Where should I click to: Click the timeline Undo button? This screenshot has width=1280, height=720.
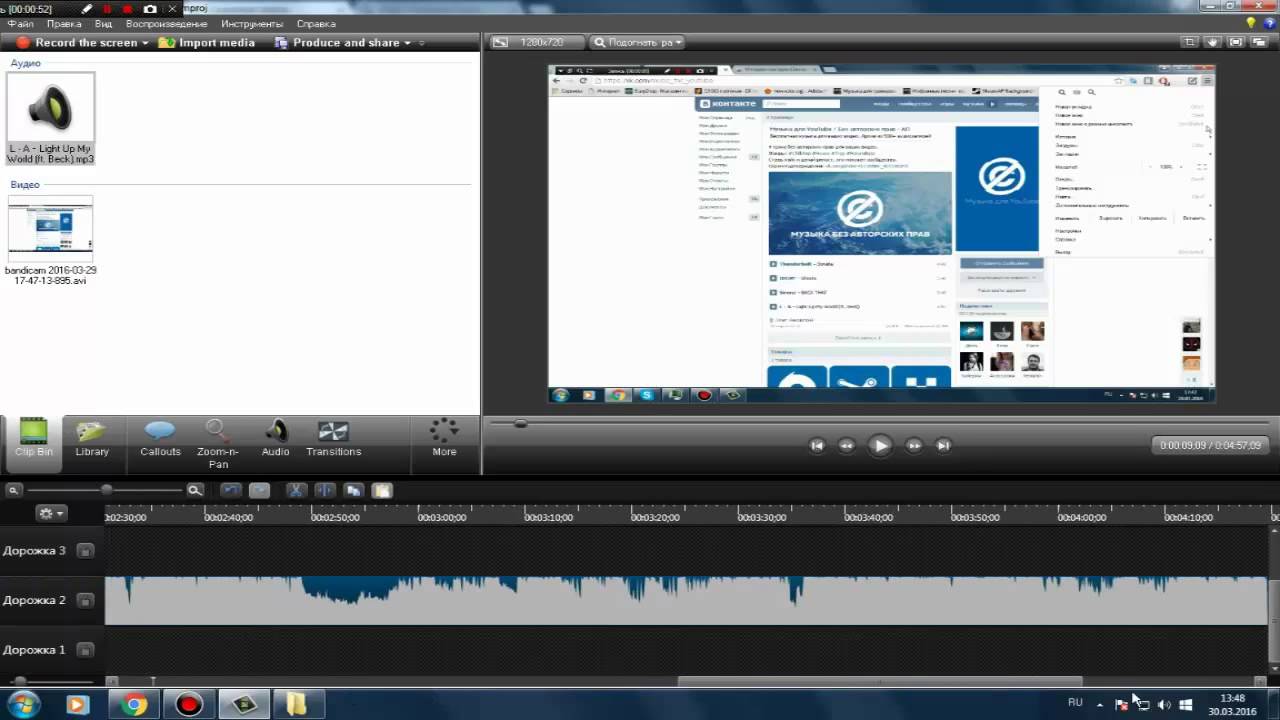tap(231, 490)
